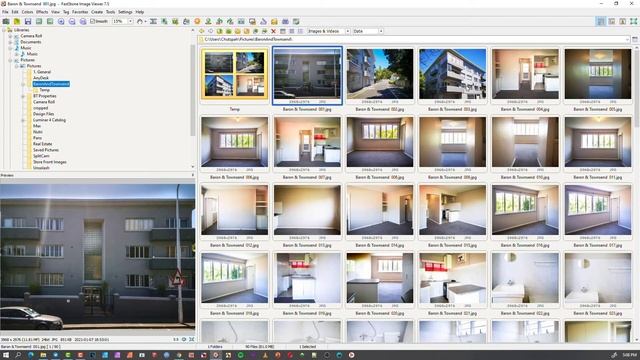The height and width of the screenshot is (360, 640).
Task: Click the green person portrait toolbar icon
Action: click(208, 21)
